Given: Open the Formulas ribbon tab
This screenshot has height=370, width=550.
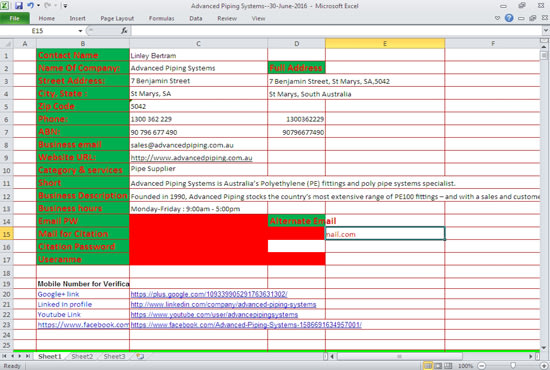Looking at the screenshot, I should click(161, 18).
